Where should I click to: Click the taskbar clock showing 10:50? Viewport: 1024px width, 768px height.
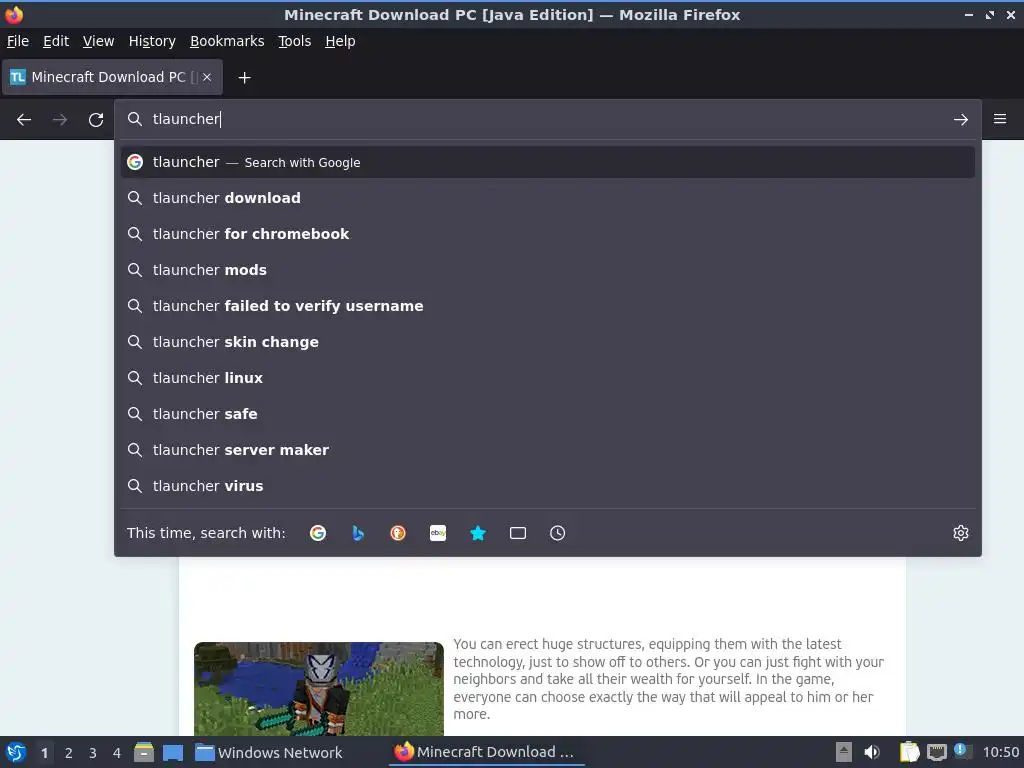[1000, 752]
